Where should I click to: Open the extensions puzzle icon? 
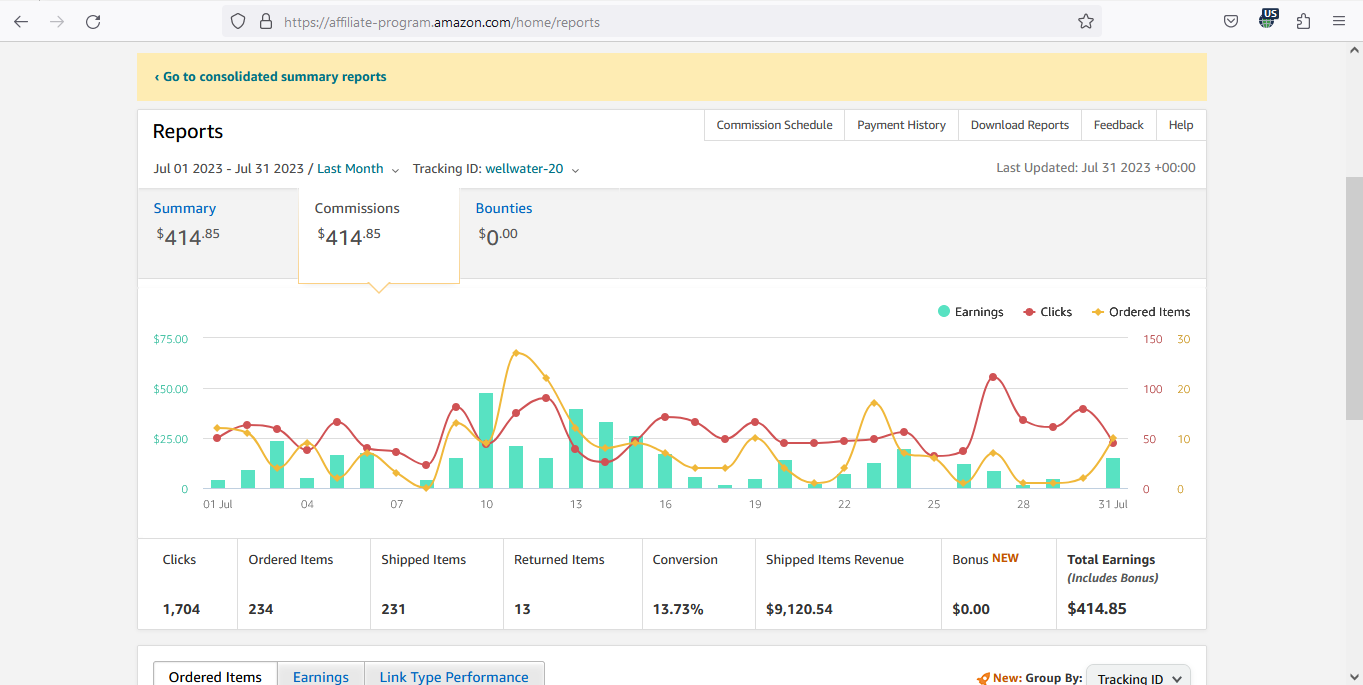click(x=1303, y=21)
